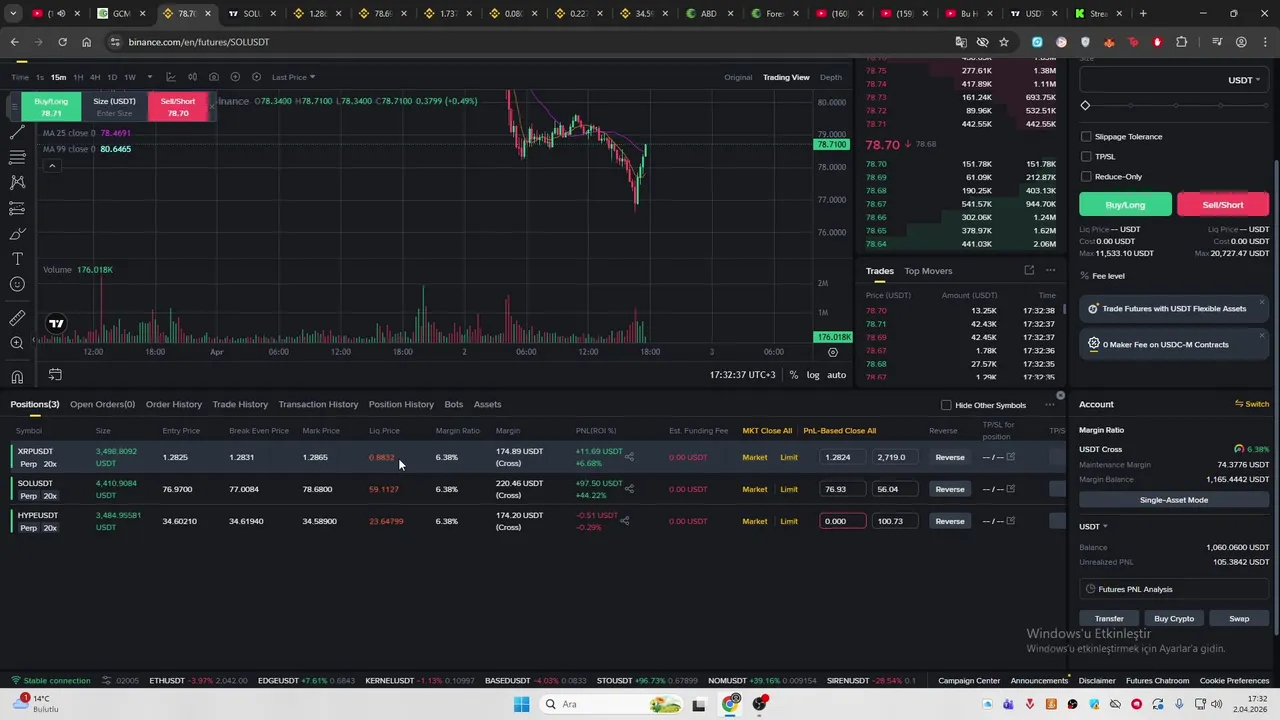Toggle log scale on the chart
The image size is (1280, 720).
(x=813, y=375)
